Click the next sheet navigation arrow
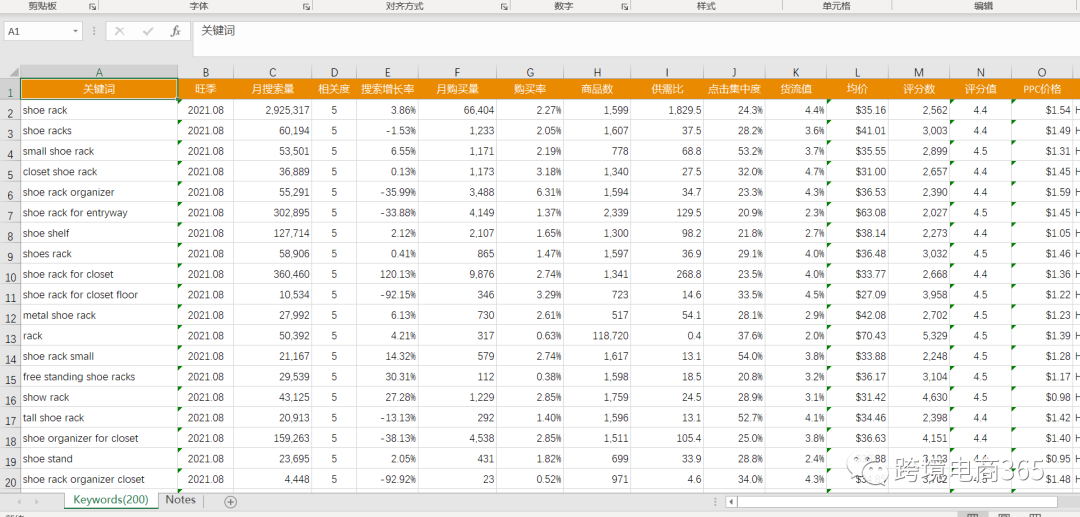The image size is (1080, 517). (37, 501)
